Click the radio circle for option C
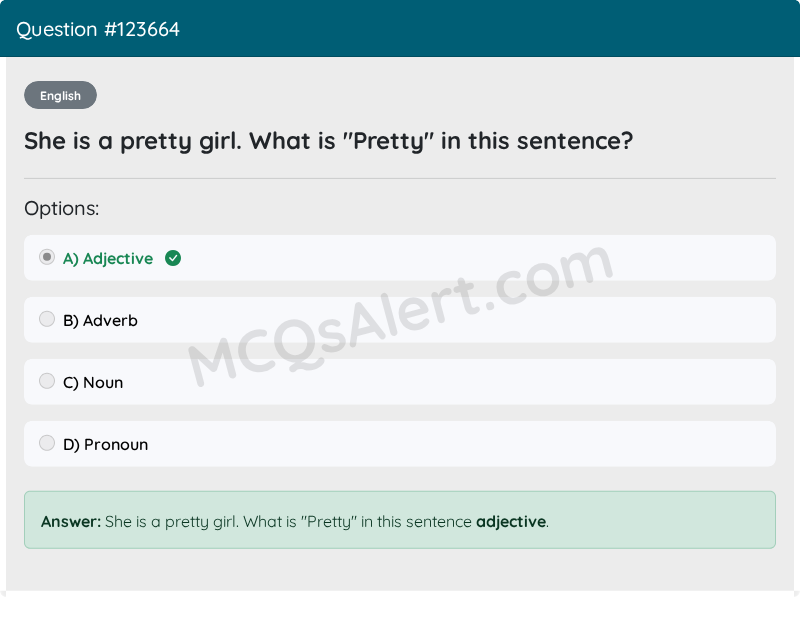Screen dimensions: 800x621 tap(46, 380)
